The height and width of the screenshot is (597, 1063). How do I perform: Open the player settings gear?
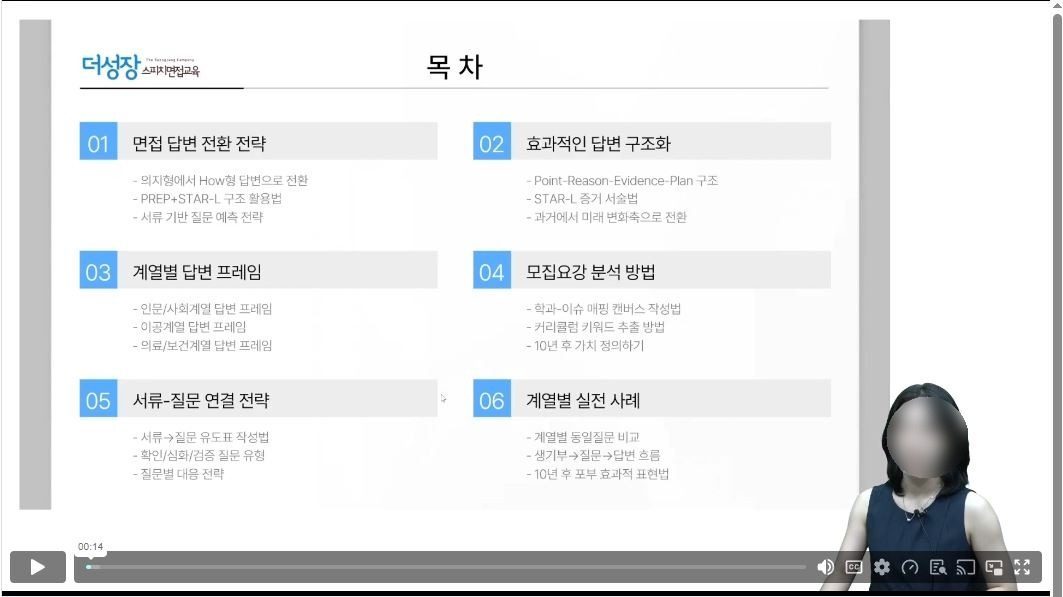[881, 567]
